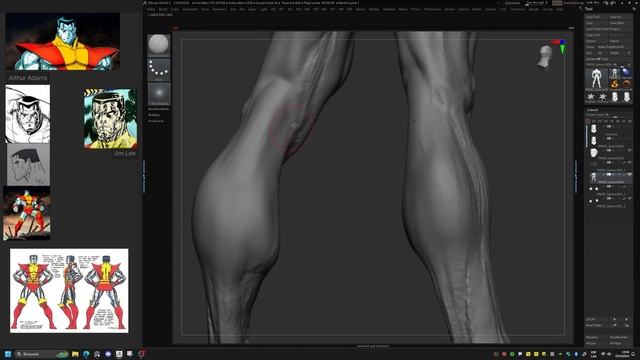Open File Explorer from the taskbar

pyautogui.click(x=75, y=354)
